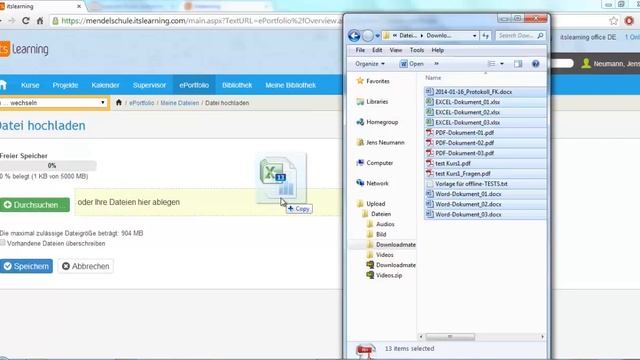Click the Durchsuchen button
The width and height of the screenshot is (640, 360).
pos(35,205)
